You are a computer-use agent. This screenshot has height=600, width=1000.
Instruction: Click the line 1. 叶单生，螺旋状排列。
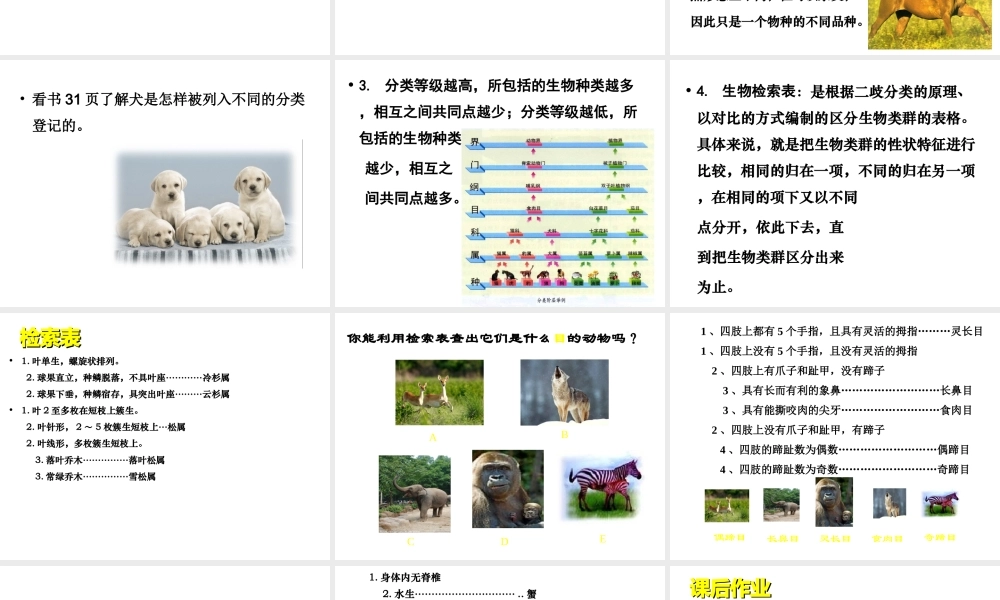point(71,361)
